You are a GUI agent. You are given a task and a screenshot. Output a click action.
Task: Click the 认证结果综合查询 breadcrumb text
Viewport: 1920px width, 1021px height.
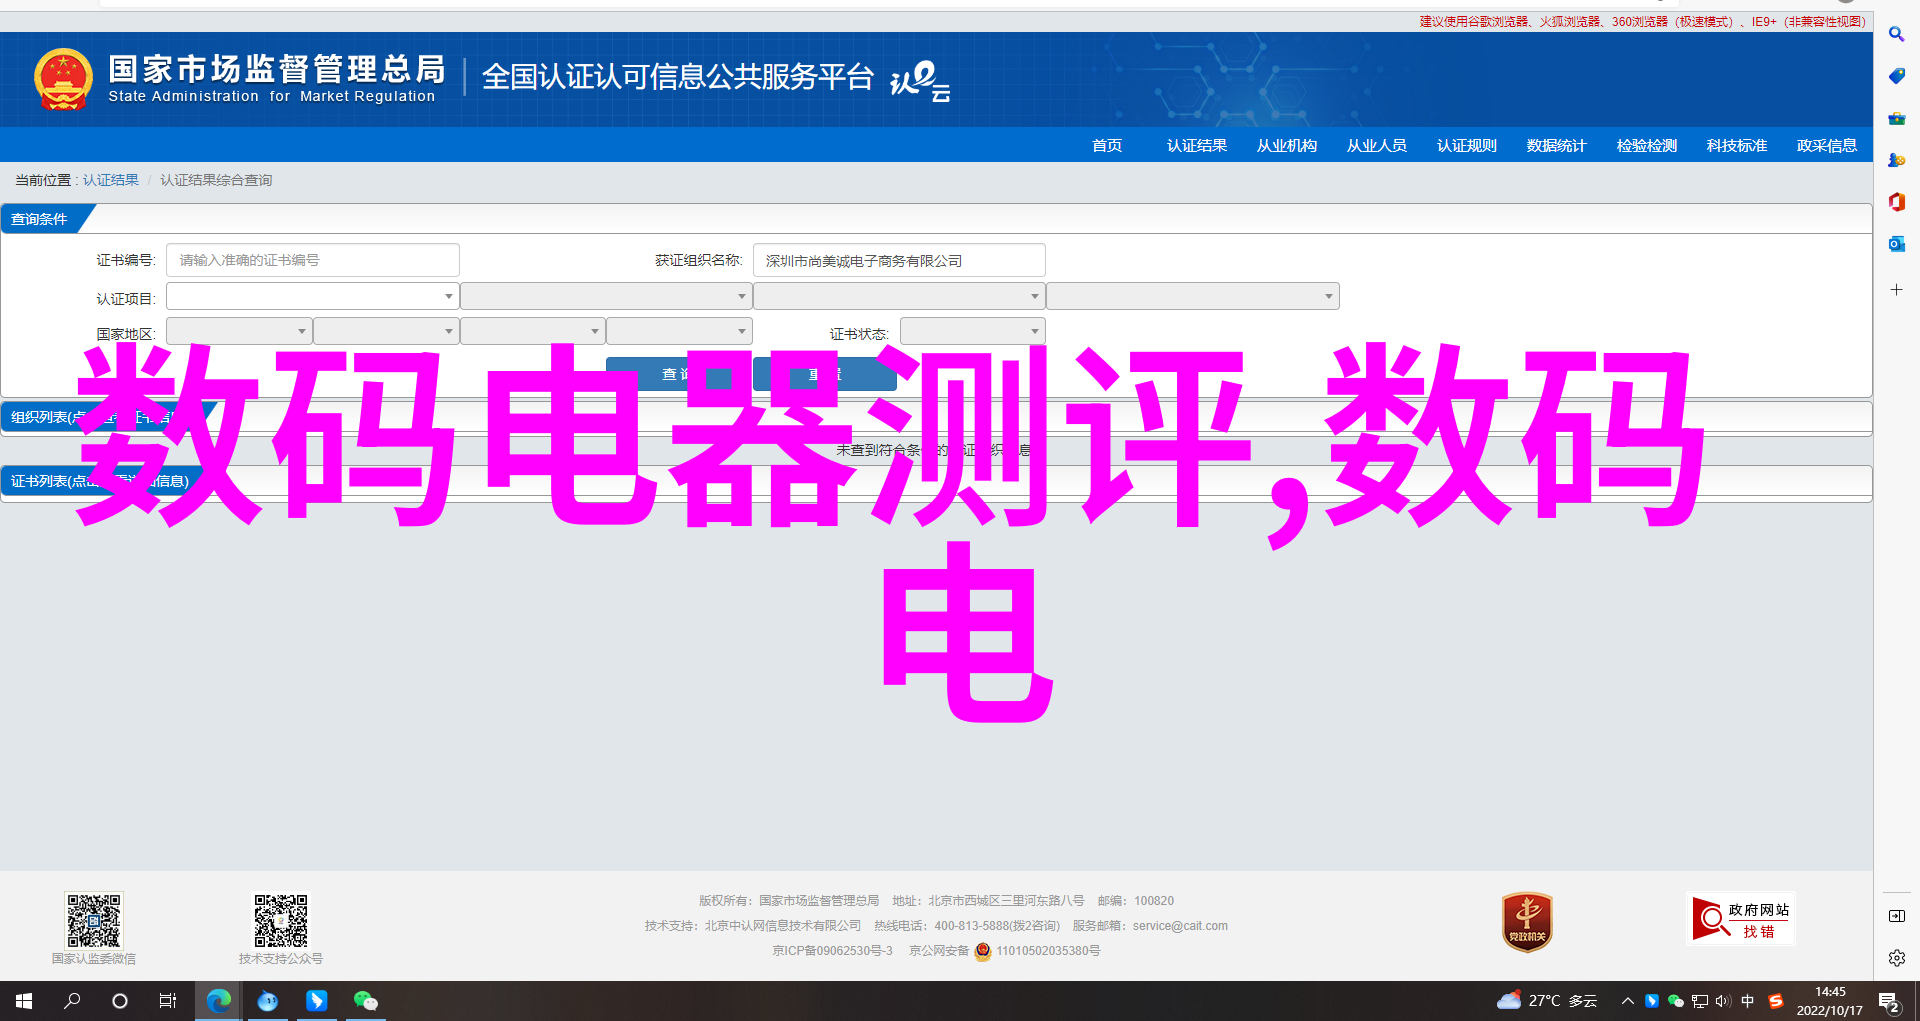coord(216,180)
